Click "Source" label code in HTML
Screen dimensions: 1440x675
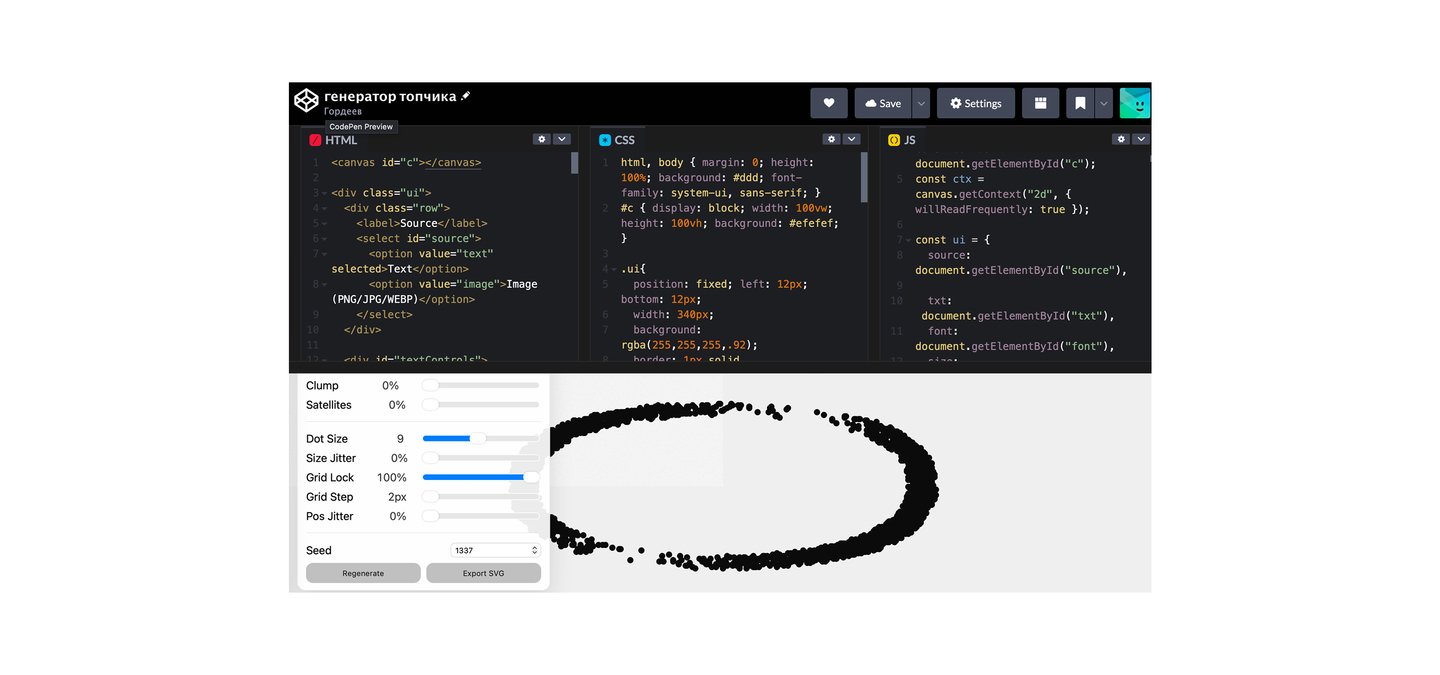(x=422, y=223)
